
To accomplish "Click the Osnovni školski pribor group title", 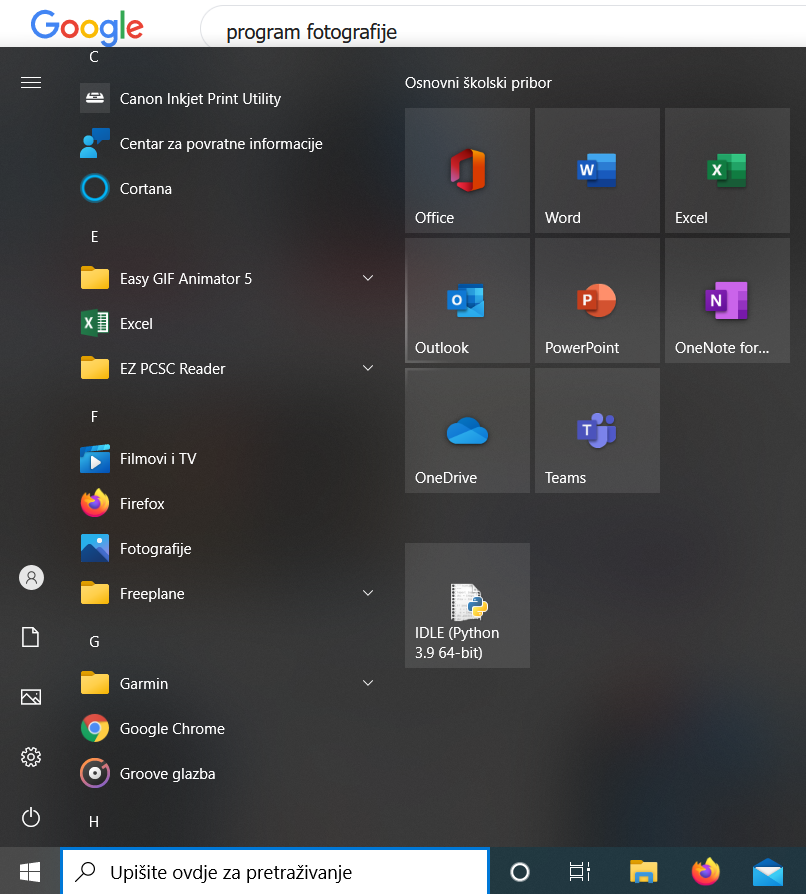I will click(478, 83).
